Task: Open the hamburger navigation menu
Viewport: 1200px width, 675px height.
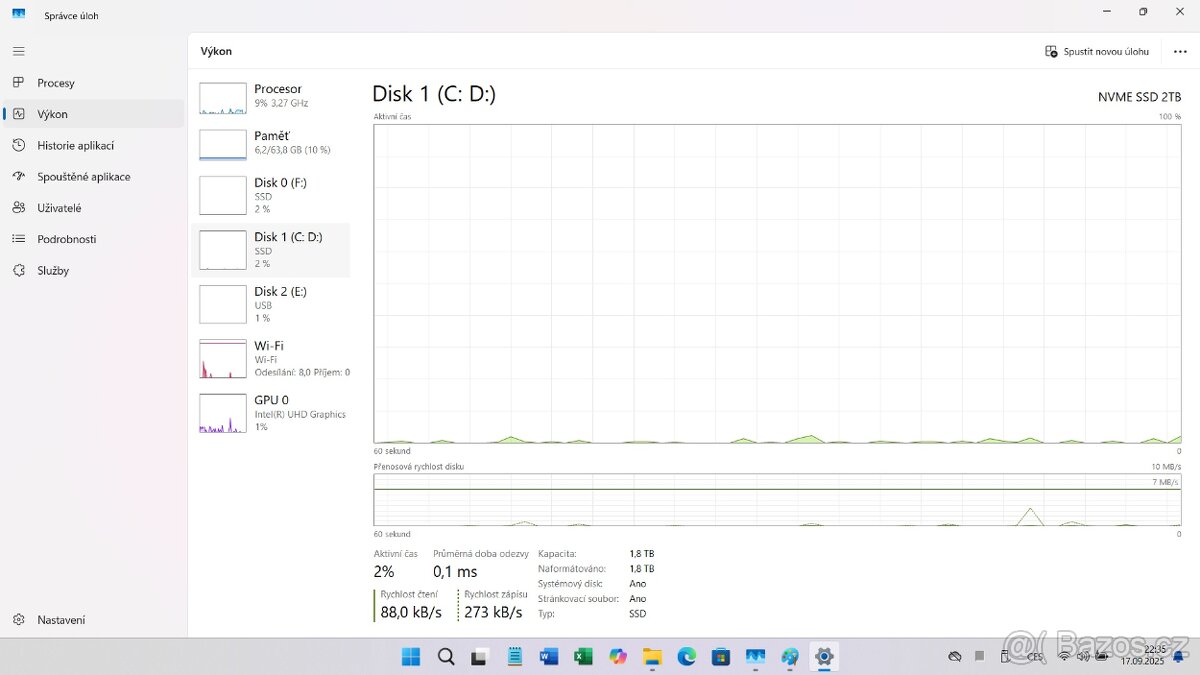Action: [19, 51]
